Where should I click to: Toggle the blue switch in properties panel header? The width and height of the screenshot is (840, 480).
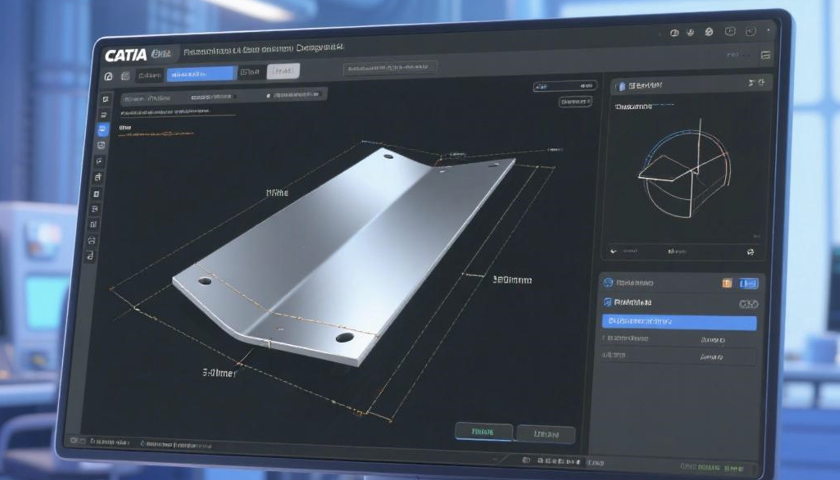(x=748, y=283)
